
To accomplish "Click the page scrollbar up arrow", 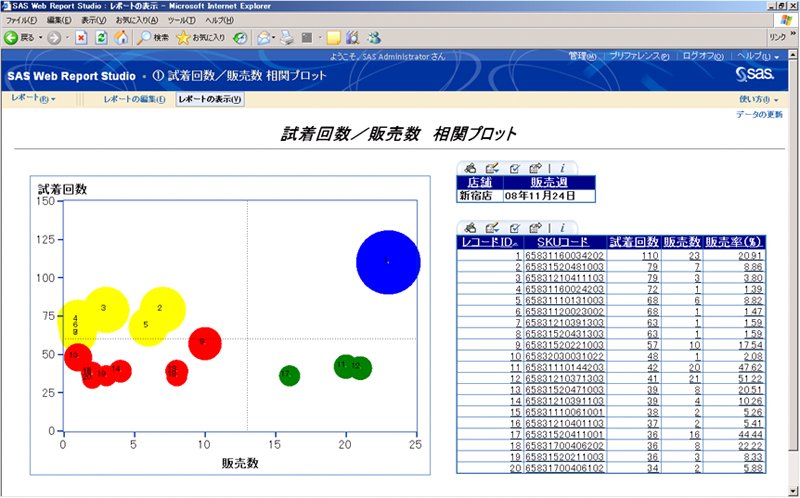I will pyautogui.click(x=793, y=54).
